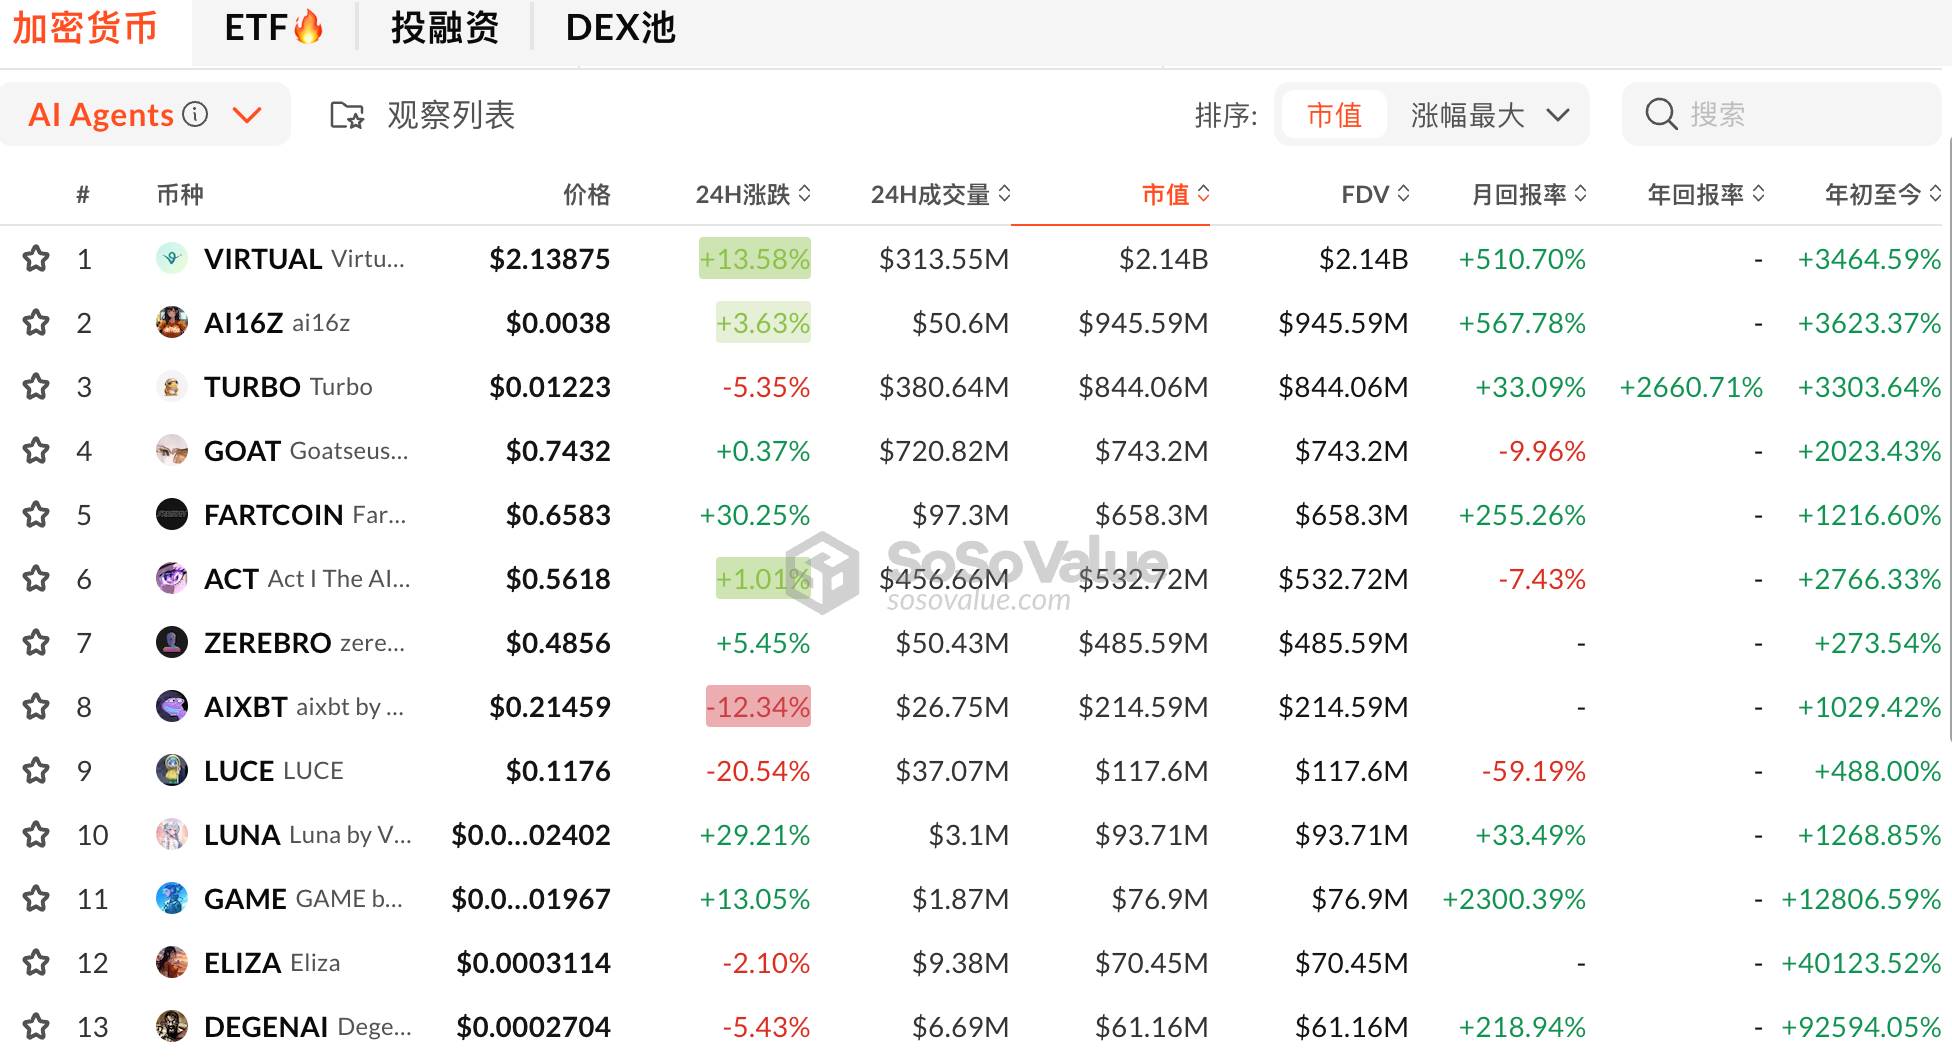The width and height of the screenshot is (1952, 1062).
Task: Click the info icon beside AI Agents
Action: click(x=195, y=115)
